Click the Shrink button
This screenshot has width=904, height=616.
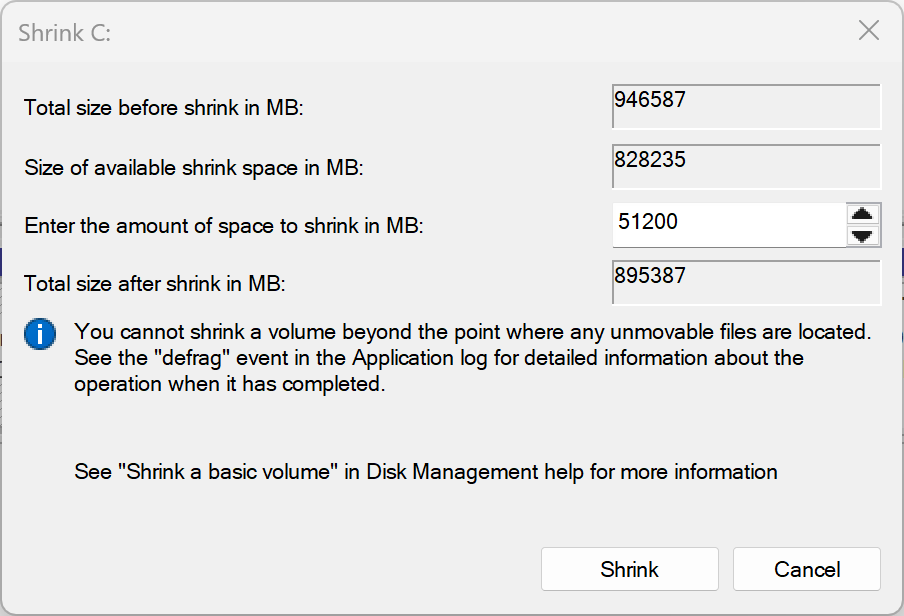tap(630, 569)
